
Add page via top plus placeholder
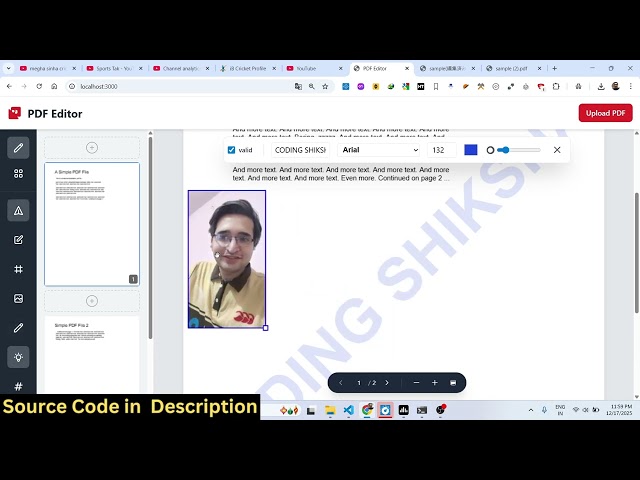tap(92, 148)
